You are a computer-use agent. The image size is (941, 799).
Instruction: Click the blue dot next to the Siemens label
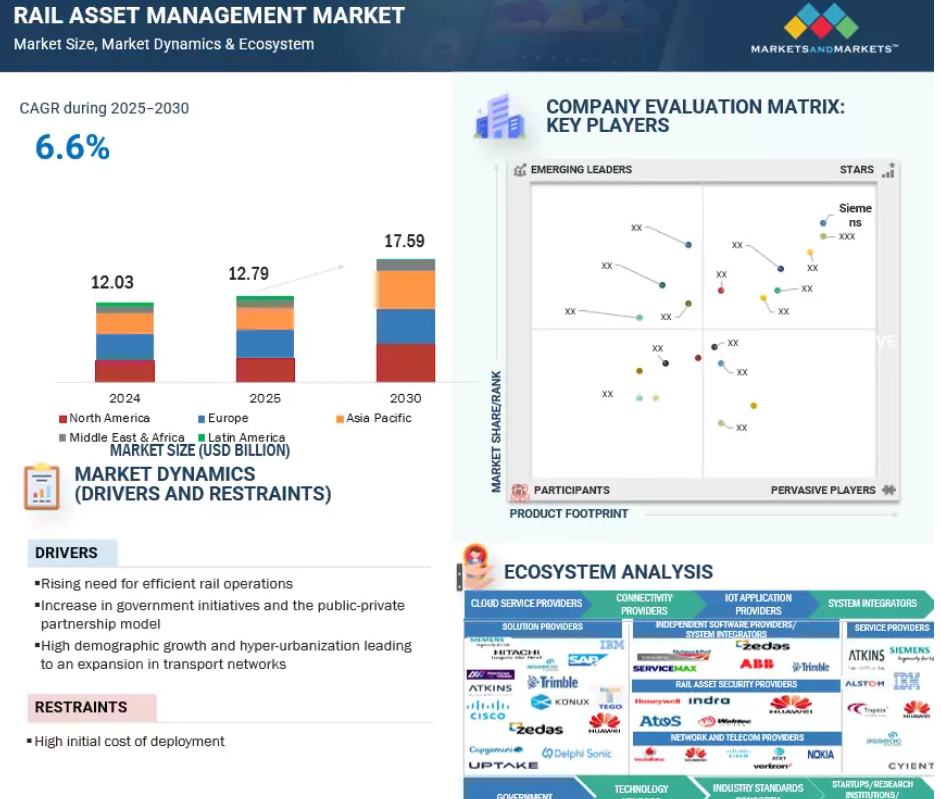point(823,223)
